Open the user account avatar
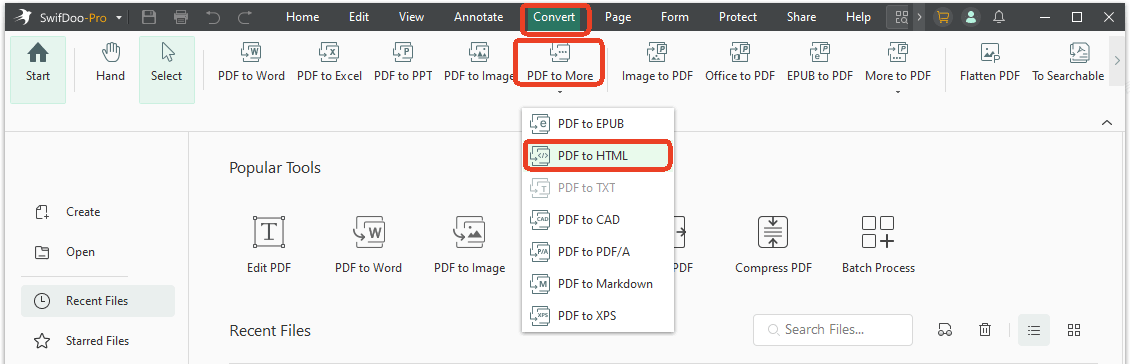The height and width of the screenshot is (364, 1130). [x=971, y=17]
